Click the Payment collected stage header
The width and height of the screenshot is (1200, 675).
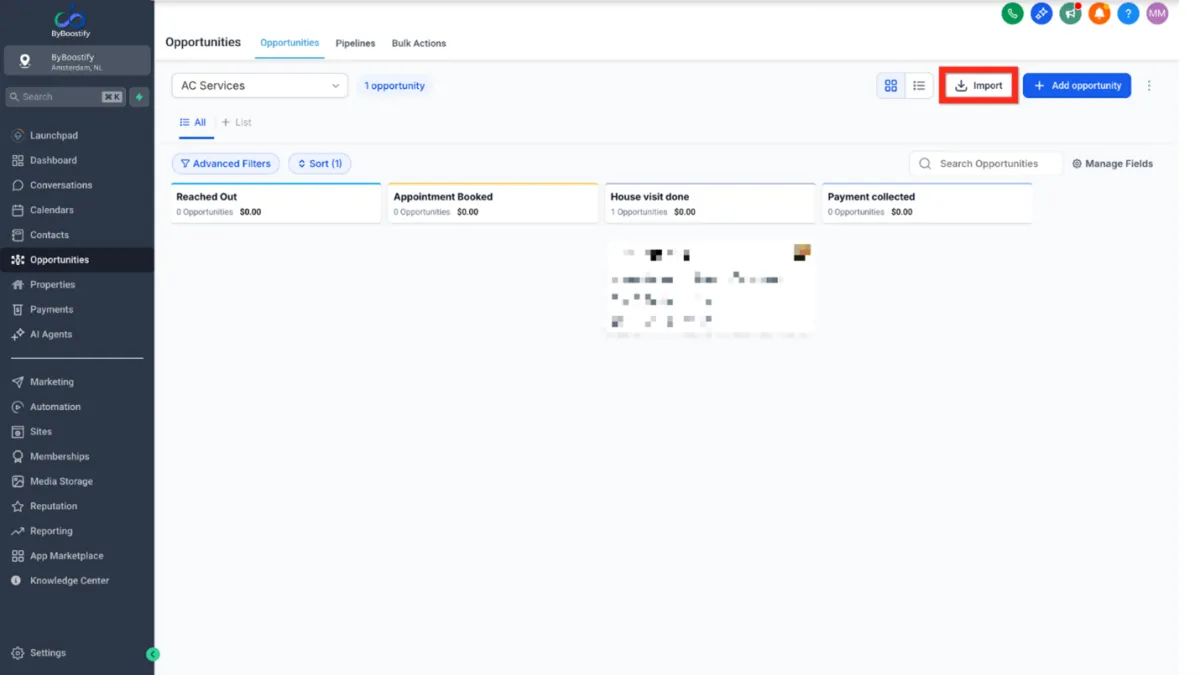click(927, 203)
